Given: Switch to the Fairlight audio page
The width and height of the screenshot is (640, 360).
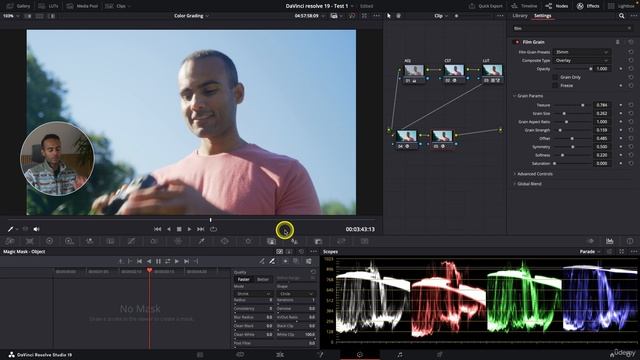Looking at the screenshot, I should click(400, 355).
